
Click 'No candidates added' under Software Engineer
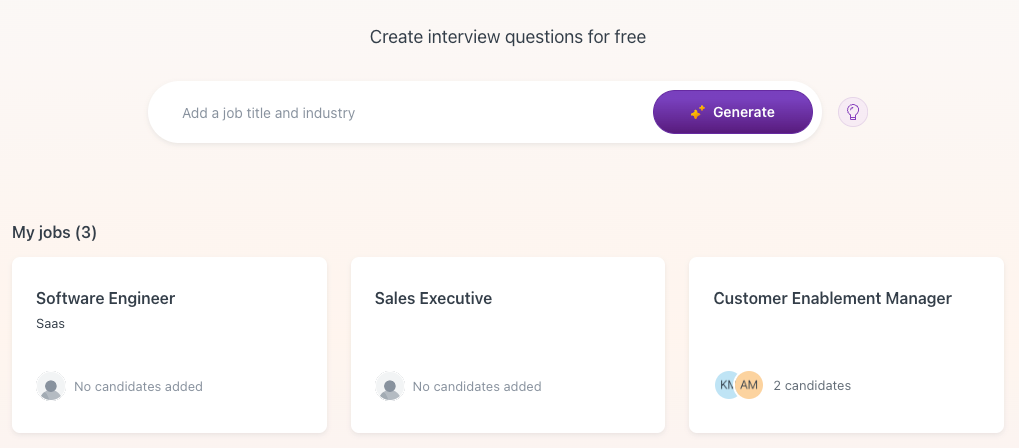click(138, 386)
